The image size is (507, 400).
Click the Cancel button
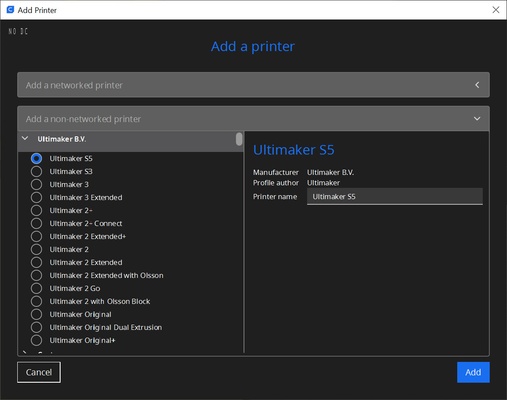[x=39, y=372]
